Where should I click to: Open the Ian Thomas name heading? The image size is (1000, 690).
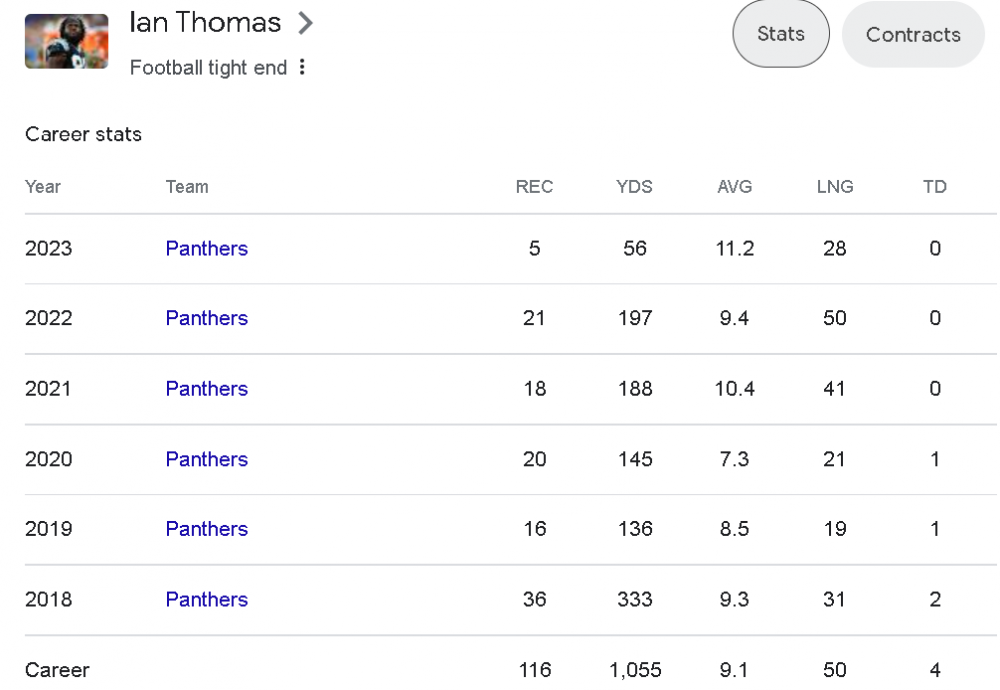(x=205, y=25)
